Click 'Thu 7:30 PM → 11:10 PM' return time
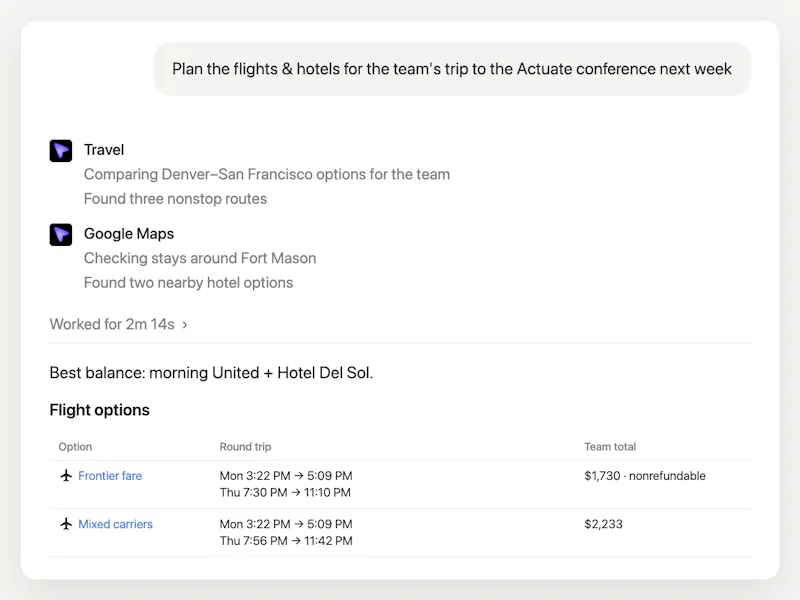Viewport: 800px width, 600px height. click(285, 492)
